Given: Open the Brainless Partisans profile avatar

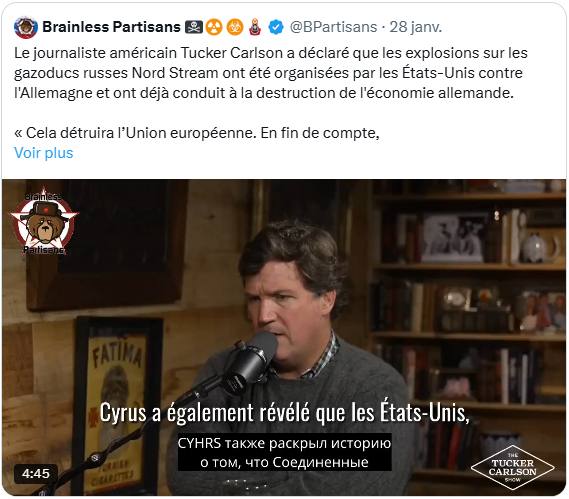Looking at the screenshot, I should [26, 27].
